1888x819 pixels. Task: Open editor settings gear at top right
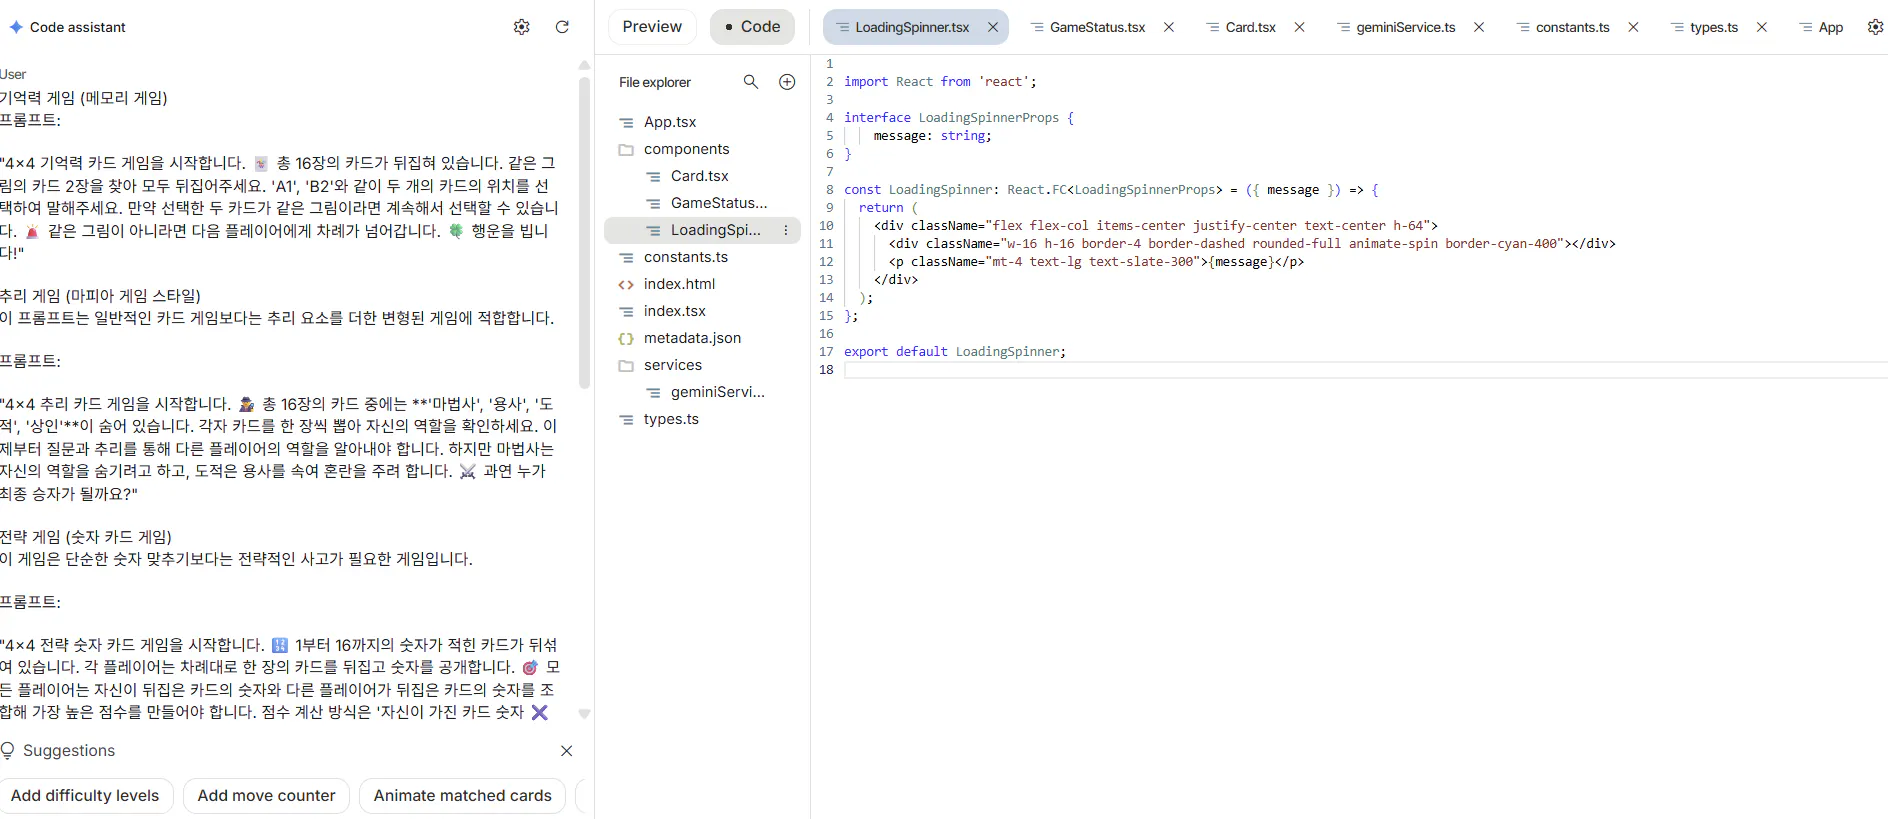pyautogui.click(x=1875, y=27)
